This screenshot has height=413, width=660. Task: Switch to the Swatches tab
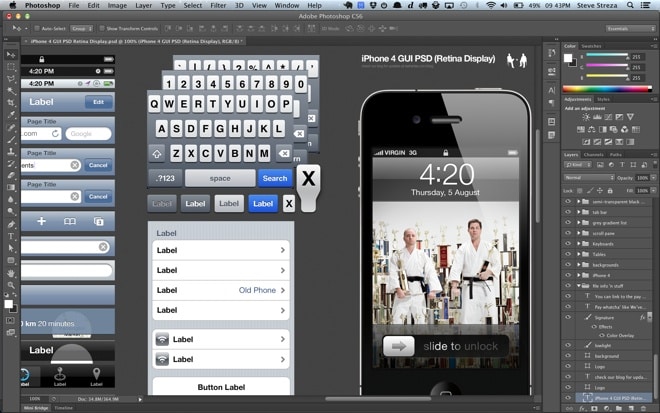(x=591, y=46)
